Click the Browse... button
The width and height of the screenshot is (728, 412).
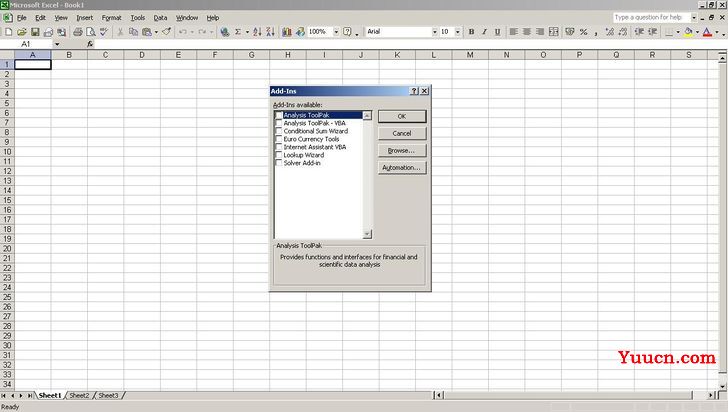402,150
